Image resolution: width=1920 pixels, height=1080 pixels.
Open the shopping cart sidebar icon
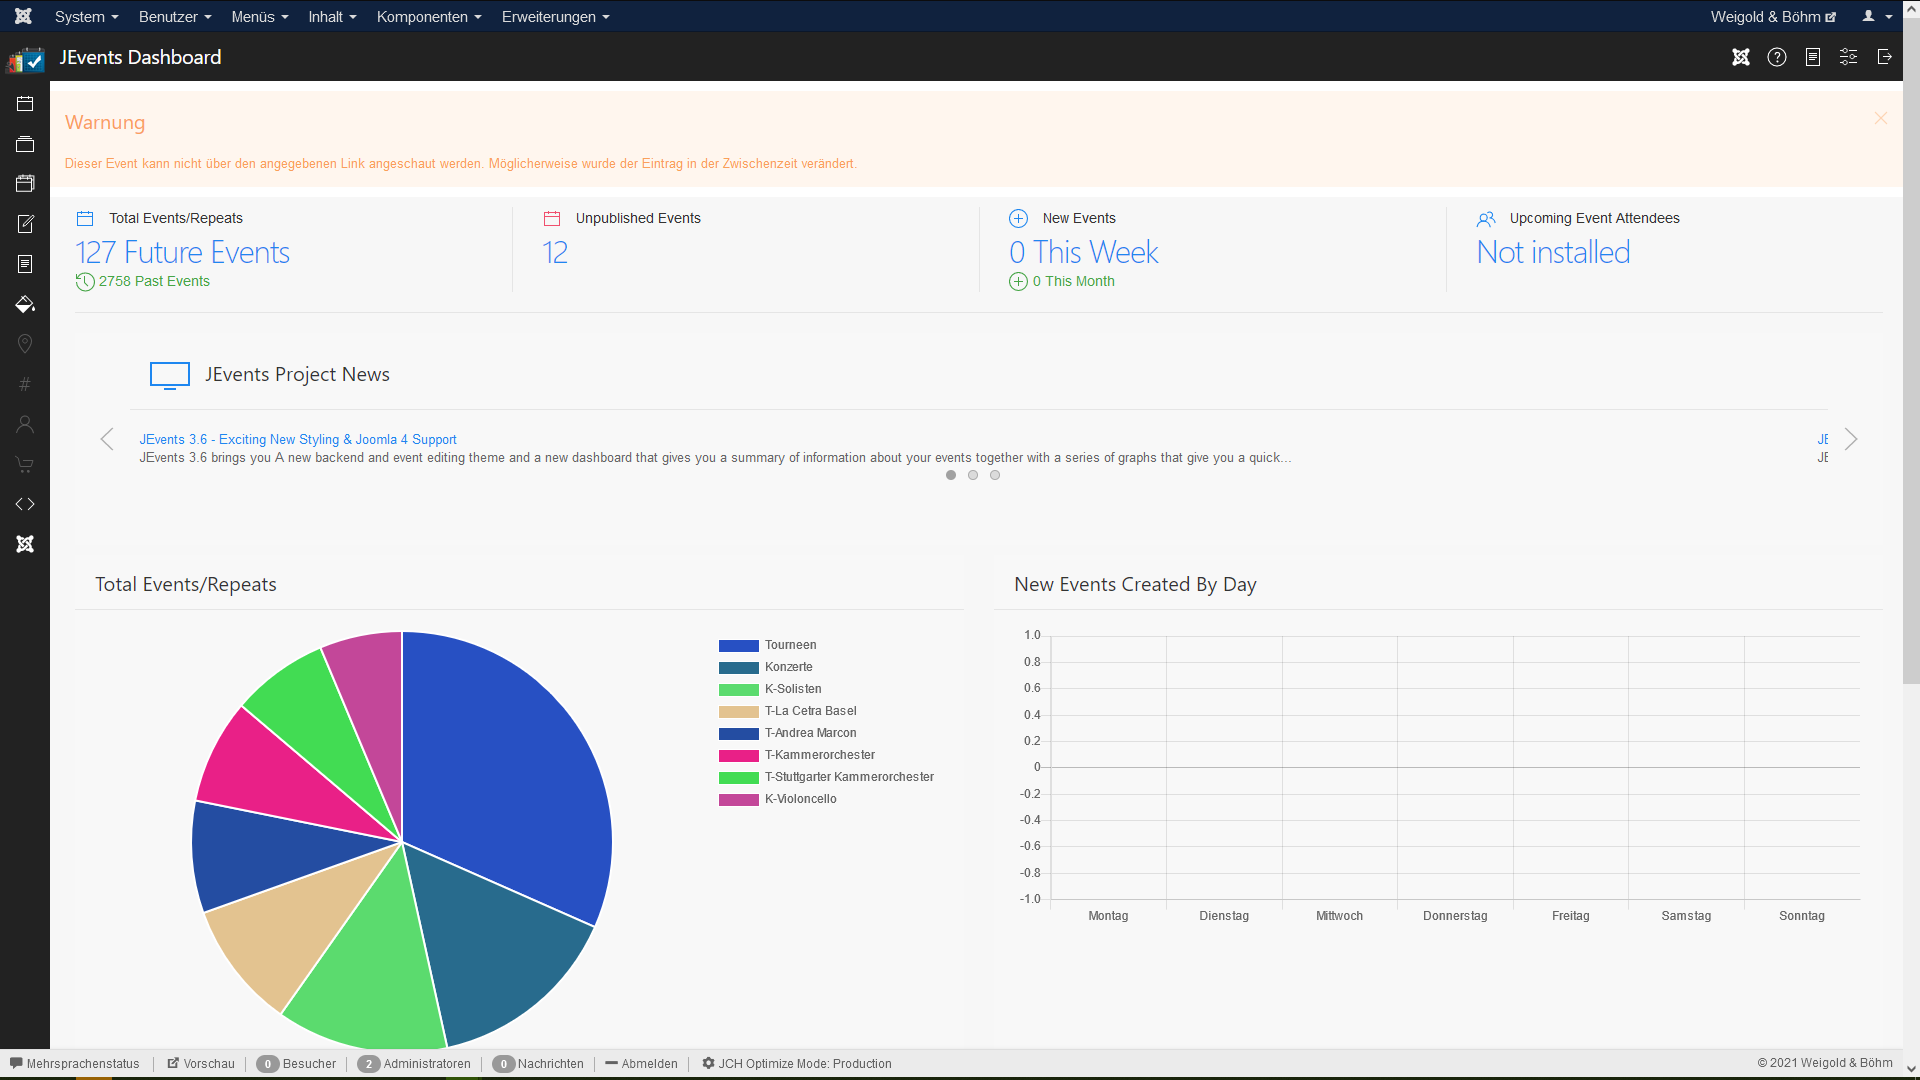pos(25,464)
